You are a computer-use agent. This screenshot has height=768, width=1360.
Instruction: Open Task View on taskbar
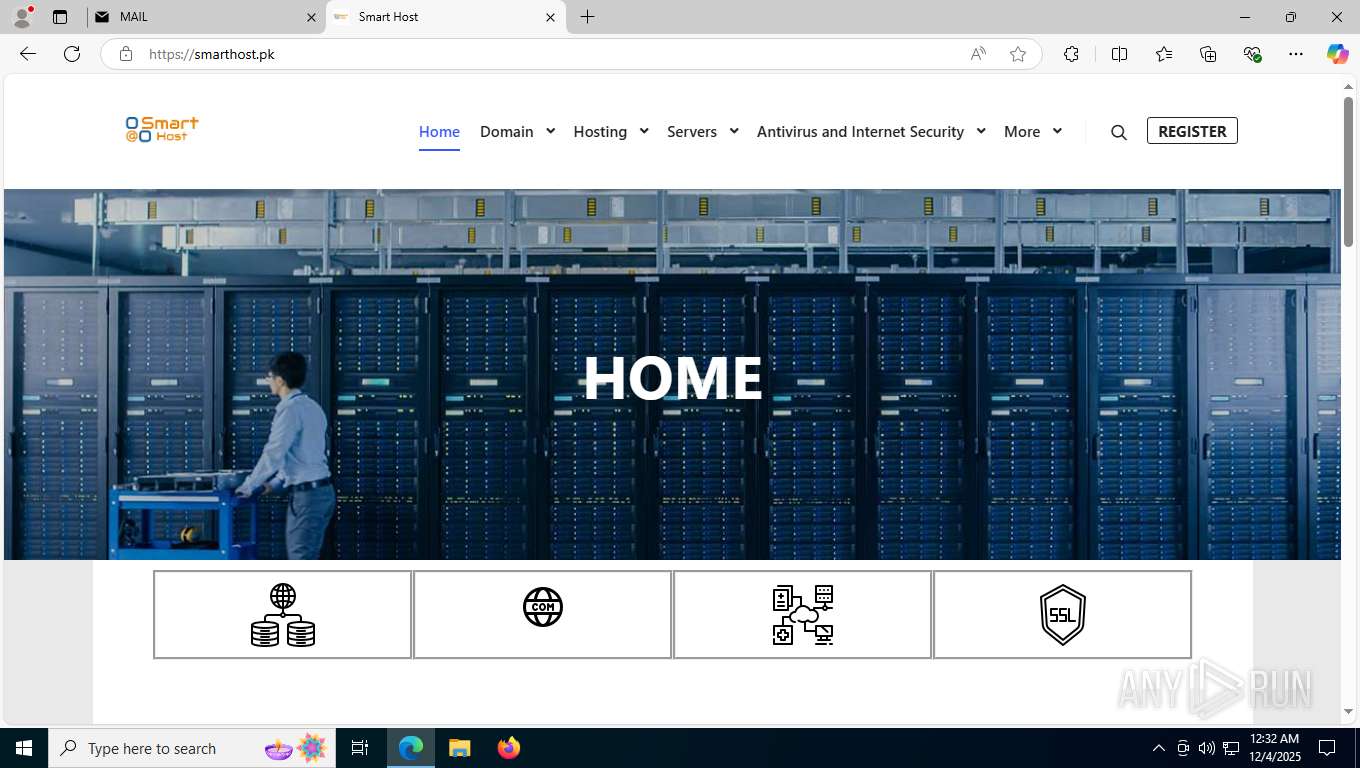click(x=360, y=748)
